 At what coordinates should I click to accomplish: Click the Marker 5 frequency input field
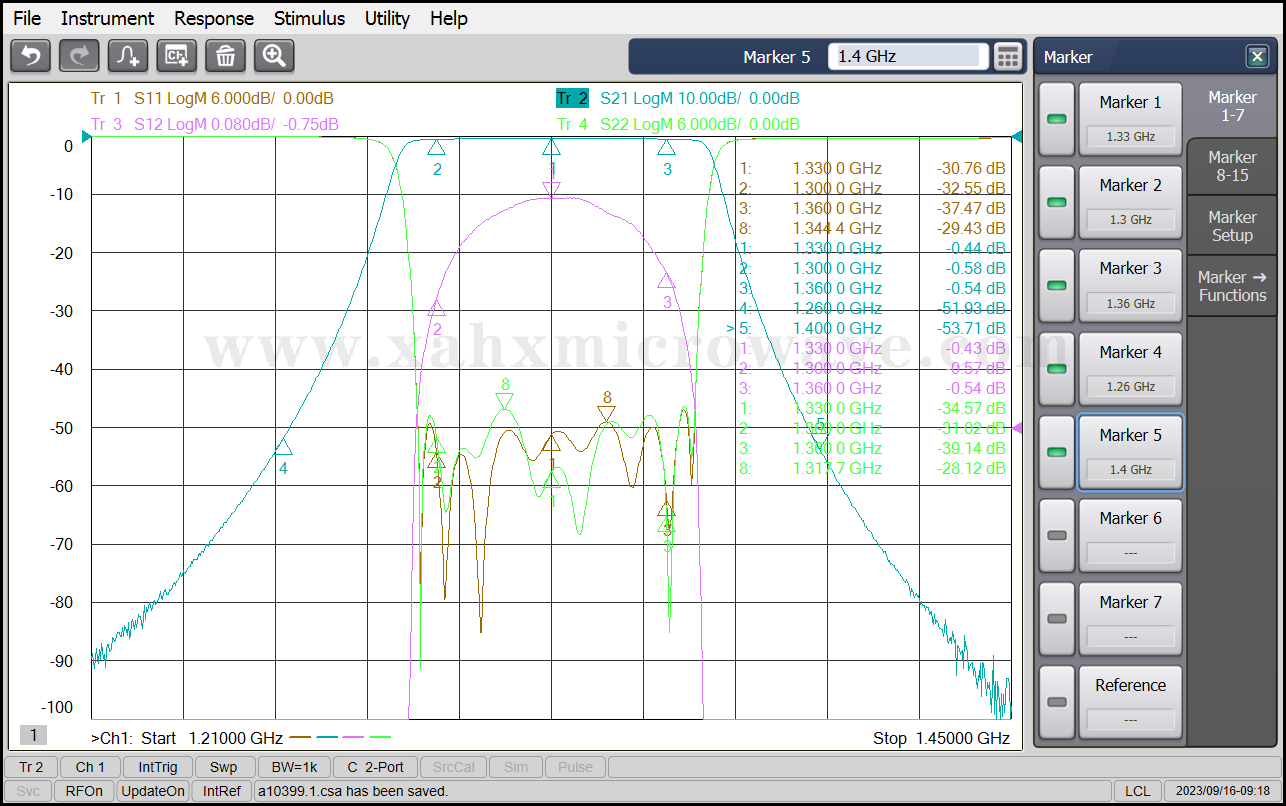(908, 57)
